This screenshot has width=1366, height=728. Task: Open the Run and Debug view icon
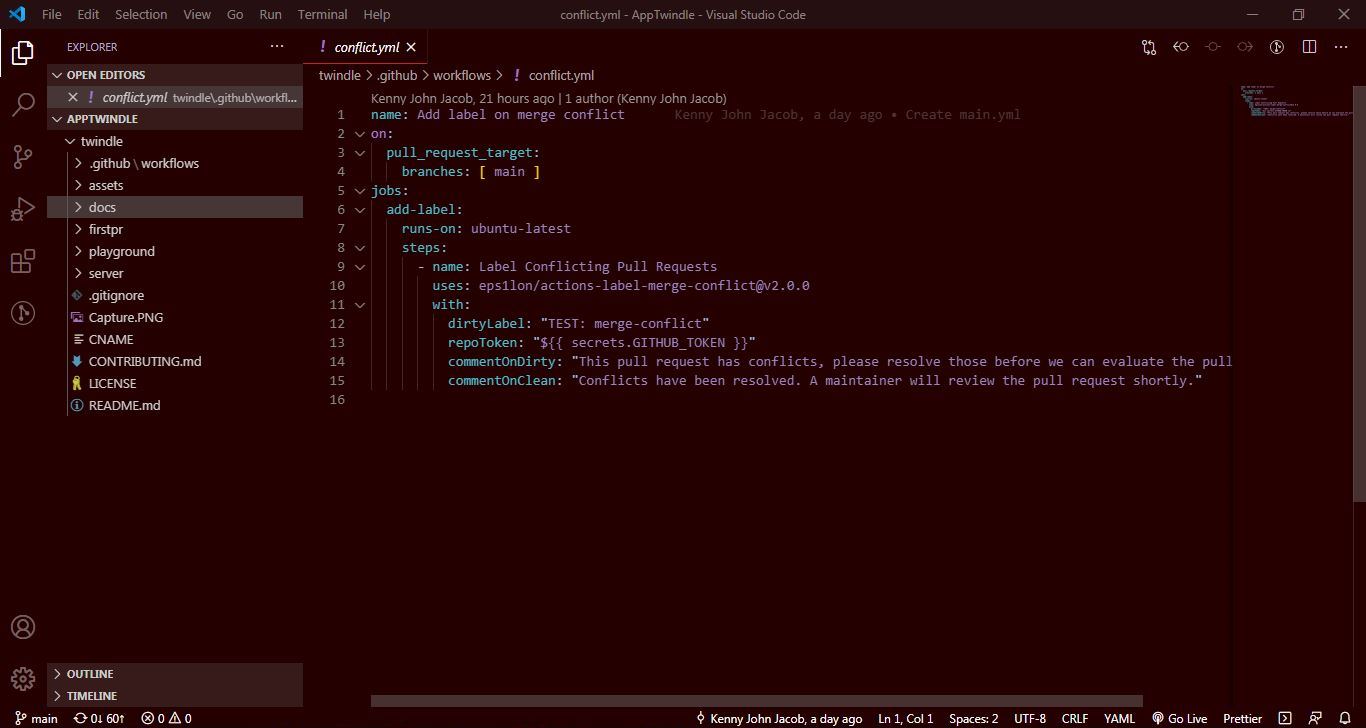(x=23, y=209)
